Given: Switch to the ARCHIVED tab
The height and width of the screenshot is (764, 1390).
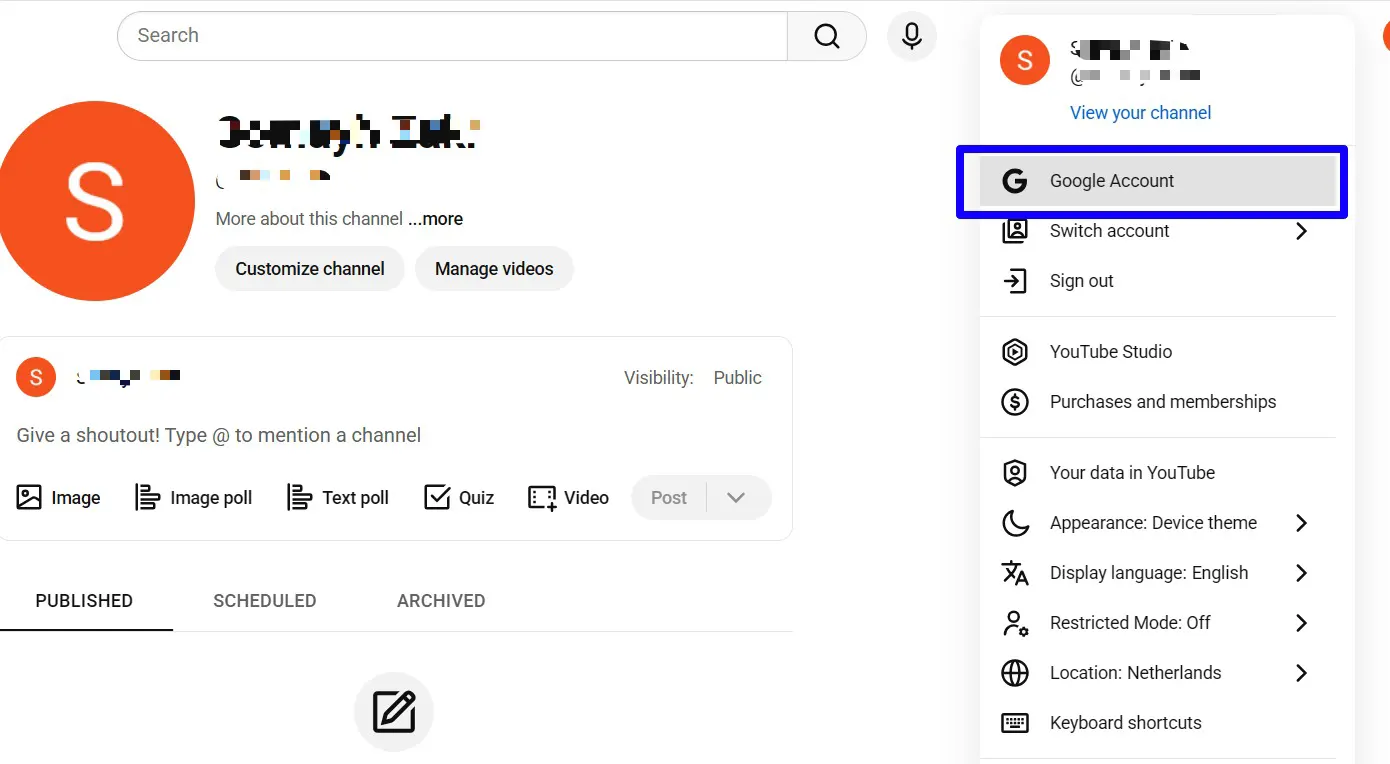Looking at the screenshot, I should (441, 601).
